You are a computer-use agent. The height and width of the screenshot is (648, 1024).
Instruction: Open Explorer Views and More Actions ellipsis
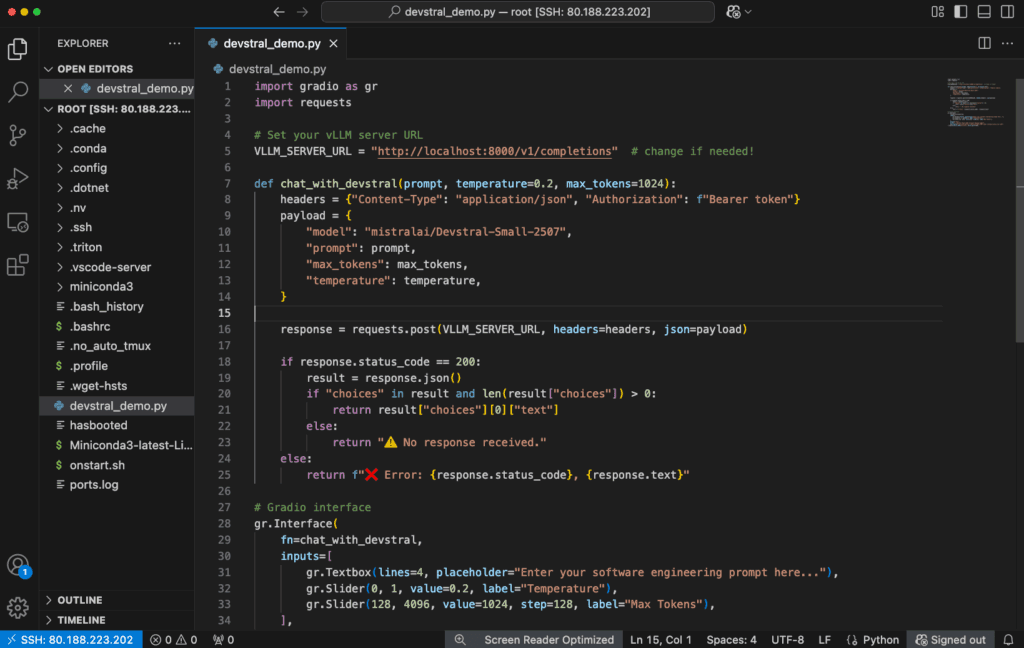tap(174, 43)
